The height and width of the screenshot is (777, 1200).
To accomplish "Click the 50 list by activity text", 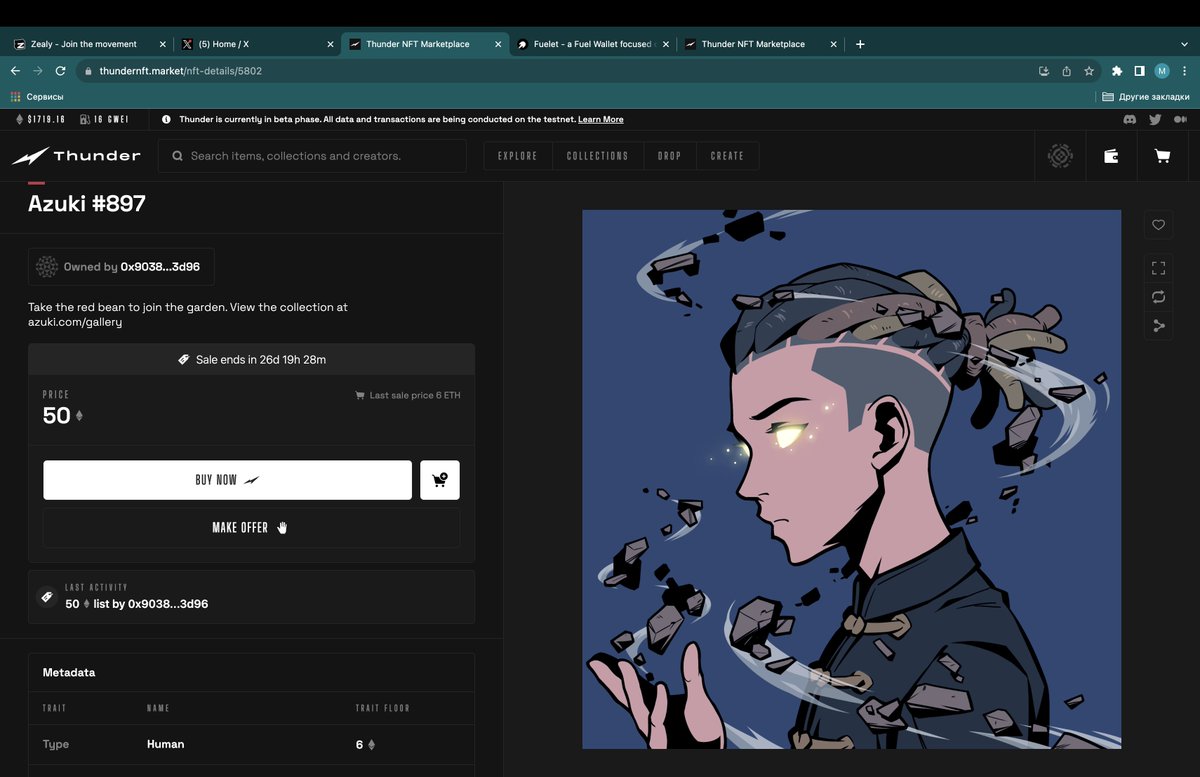I will coord(137,604).
